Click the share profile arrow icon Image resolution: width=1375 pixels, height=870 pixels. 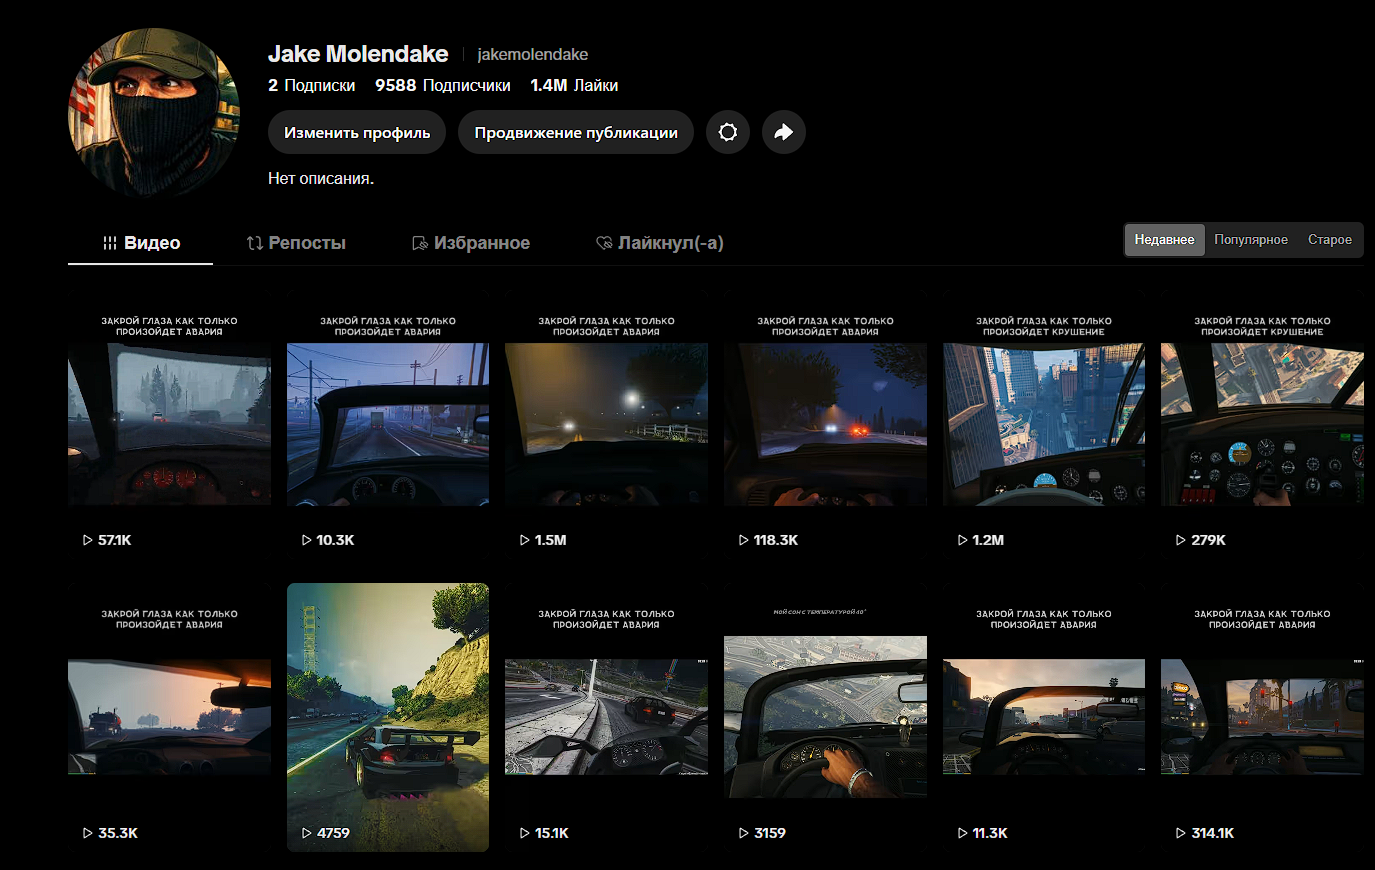(784, 132)
